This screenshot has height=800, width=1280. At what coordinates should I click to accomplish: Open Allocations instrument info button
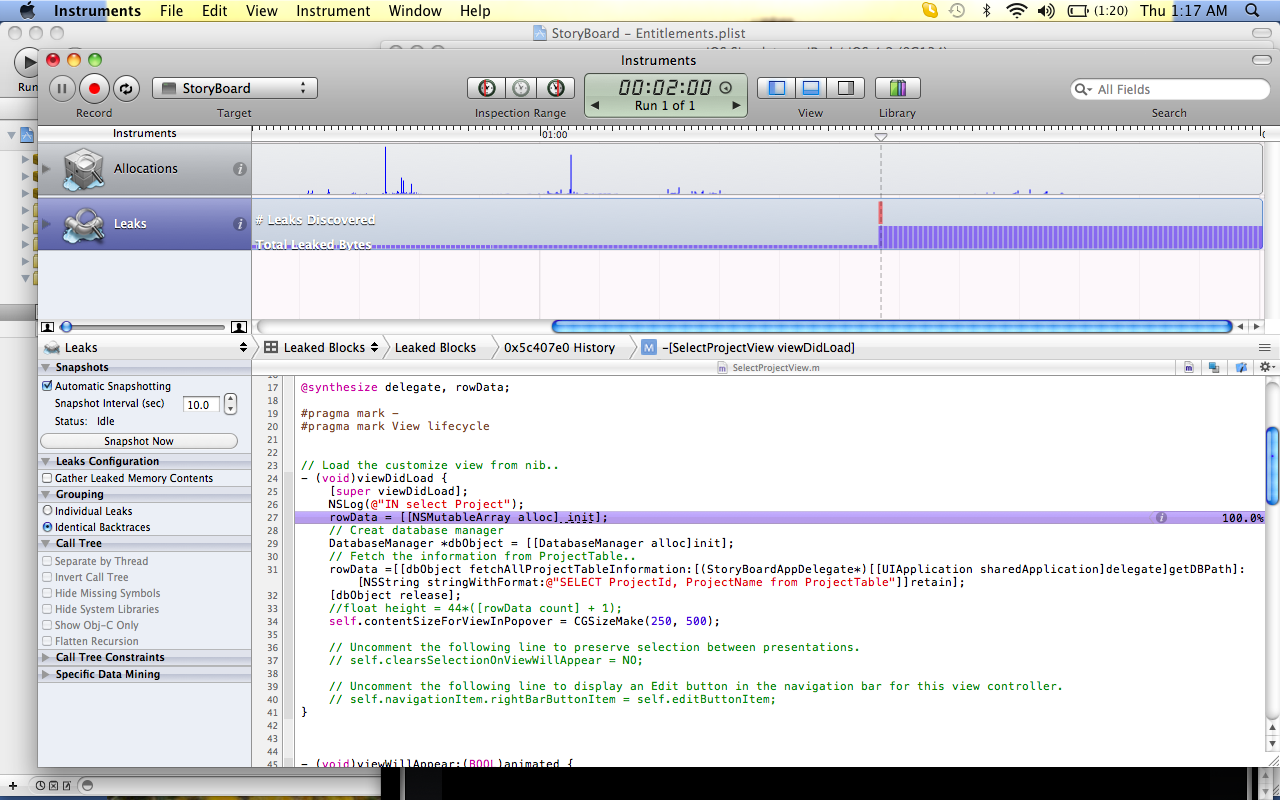coord(240,169)
